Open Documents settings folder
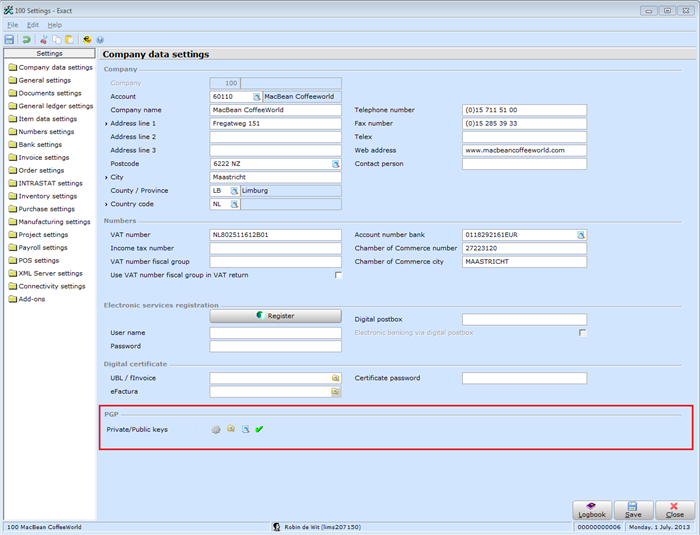Screen dimensions: 700x535 point(45,93)
